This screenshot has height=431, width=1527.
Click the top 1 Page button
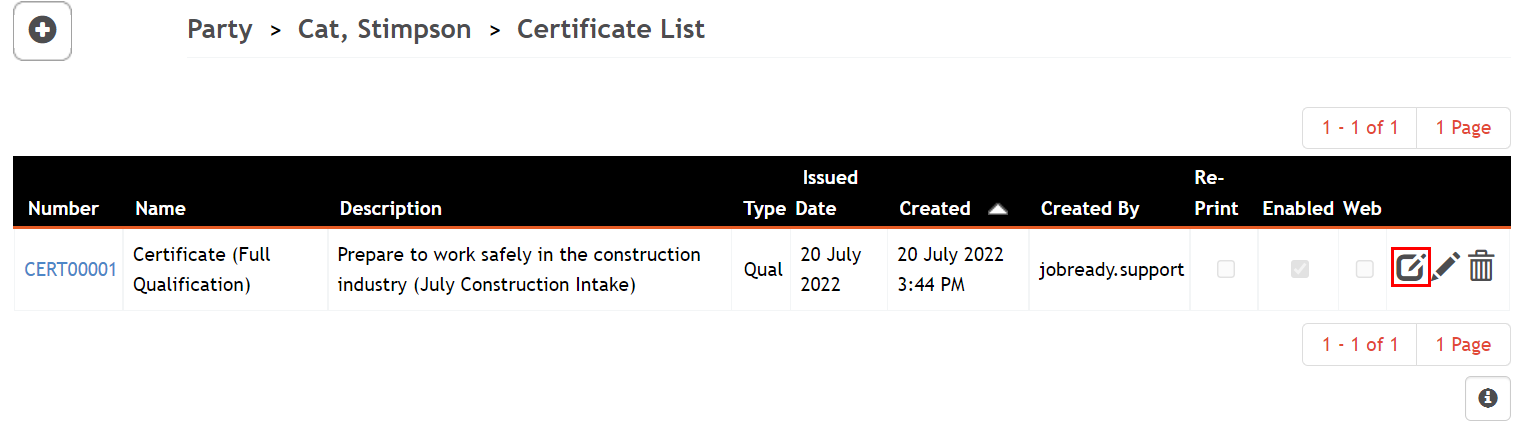pyautogui.click(x=1463, y=128)
